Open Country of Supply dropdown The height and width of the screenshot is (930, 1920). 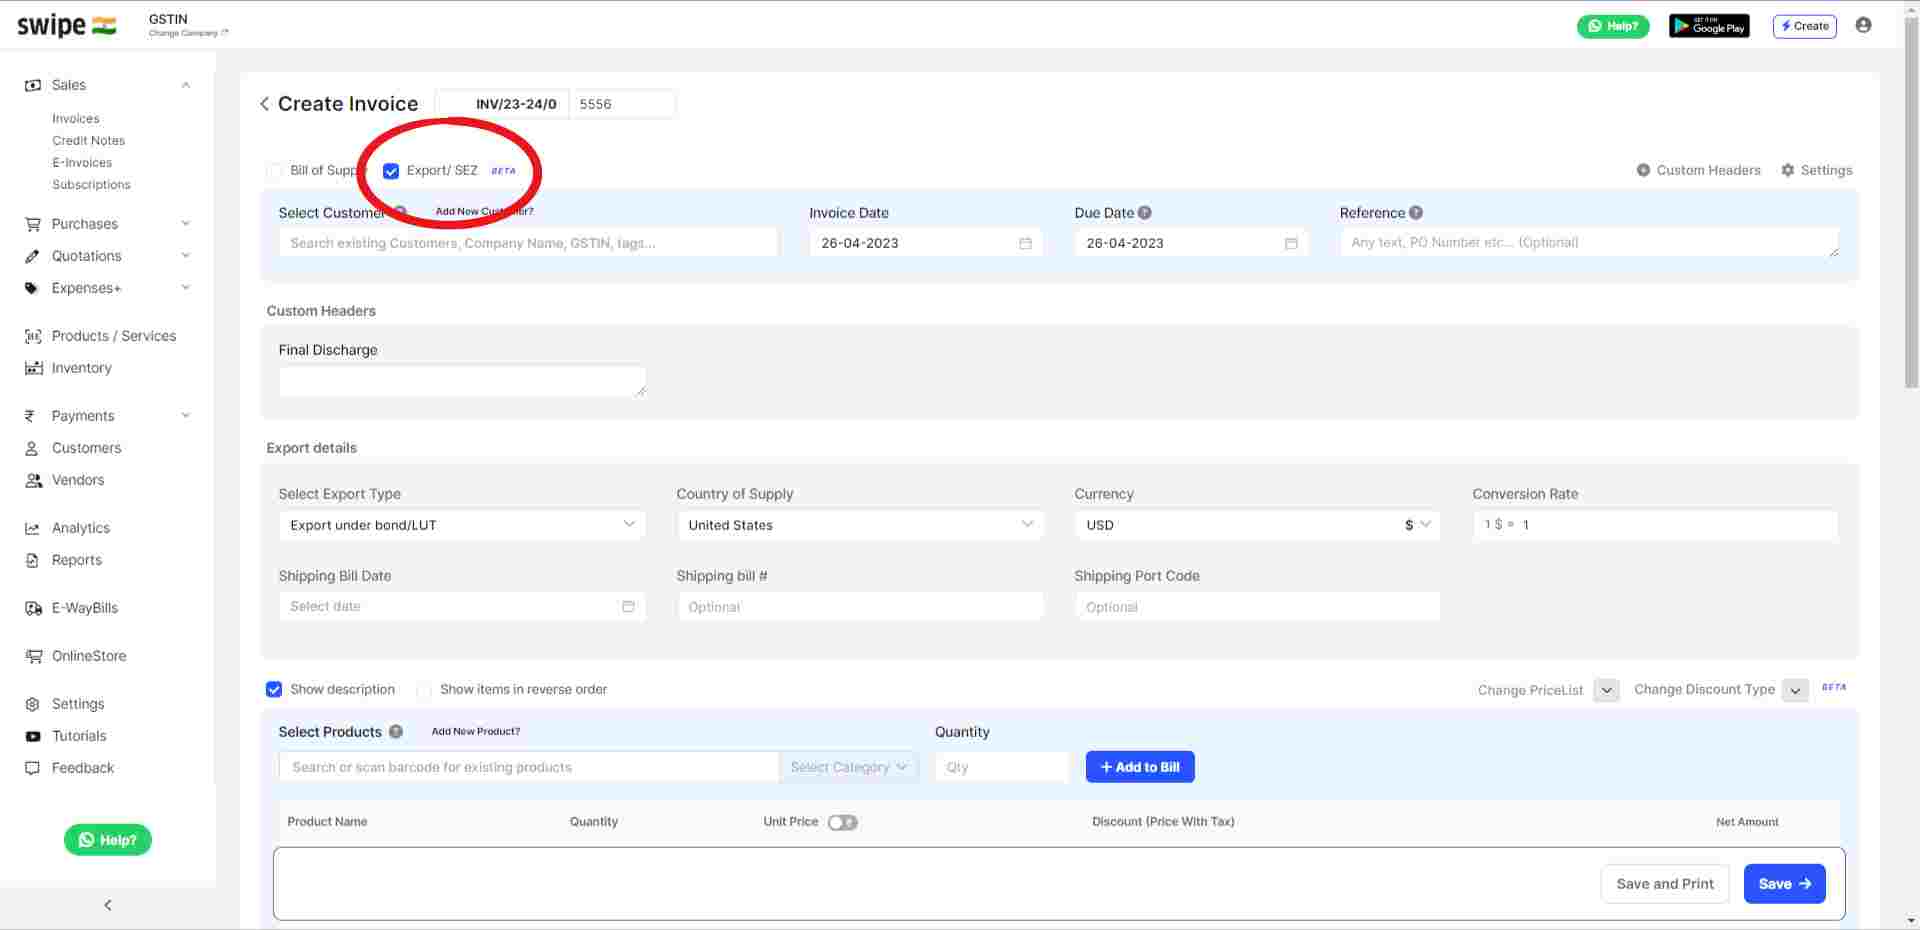(860, 525)
